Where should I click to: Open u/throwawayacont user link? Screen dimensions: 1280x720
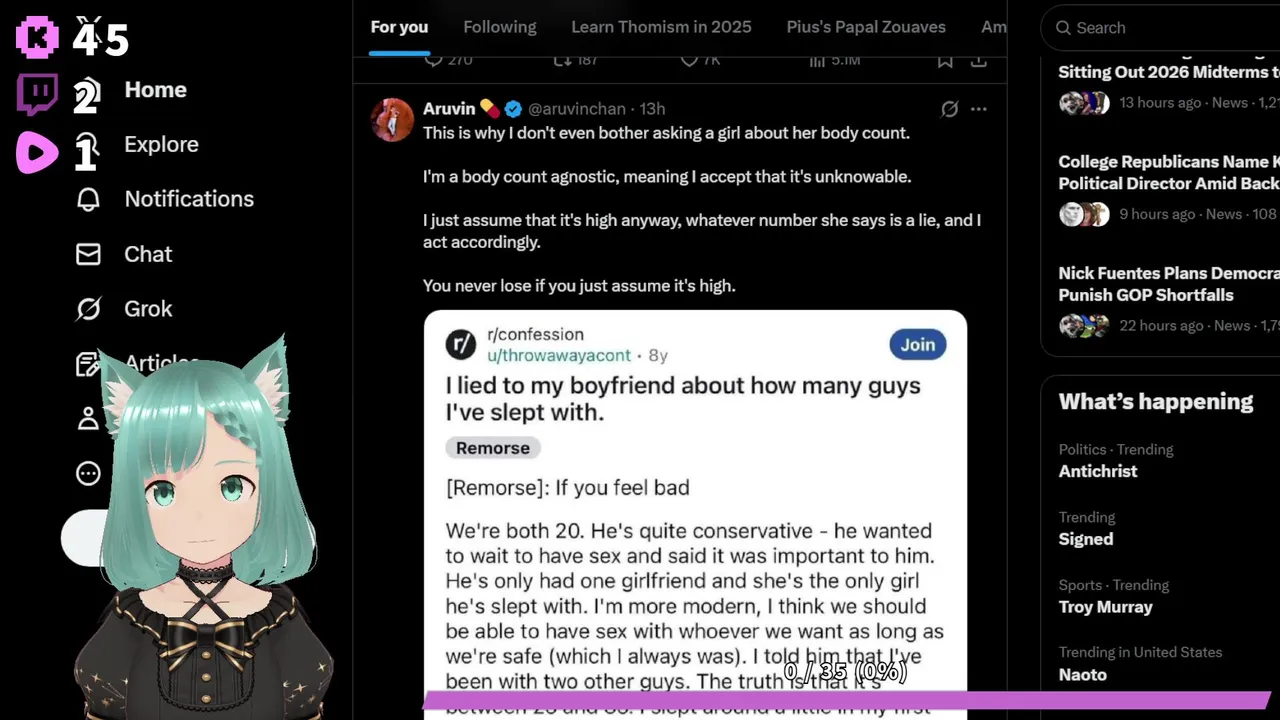point(559,355)
